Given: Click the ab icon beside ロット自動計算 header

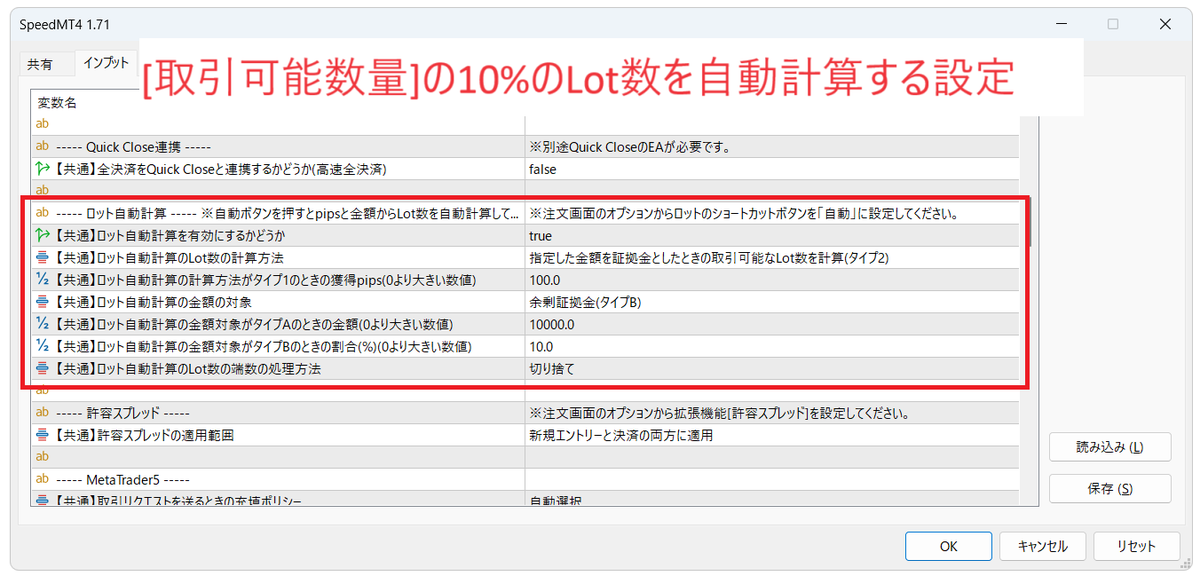Looking at the screenshot, I should [x=42, y=213].
